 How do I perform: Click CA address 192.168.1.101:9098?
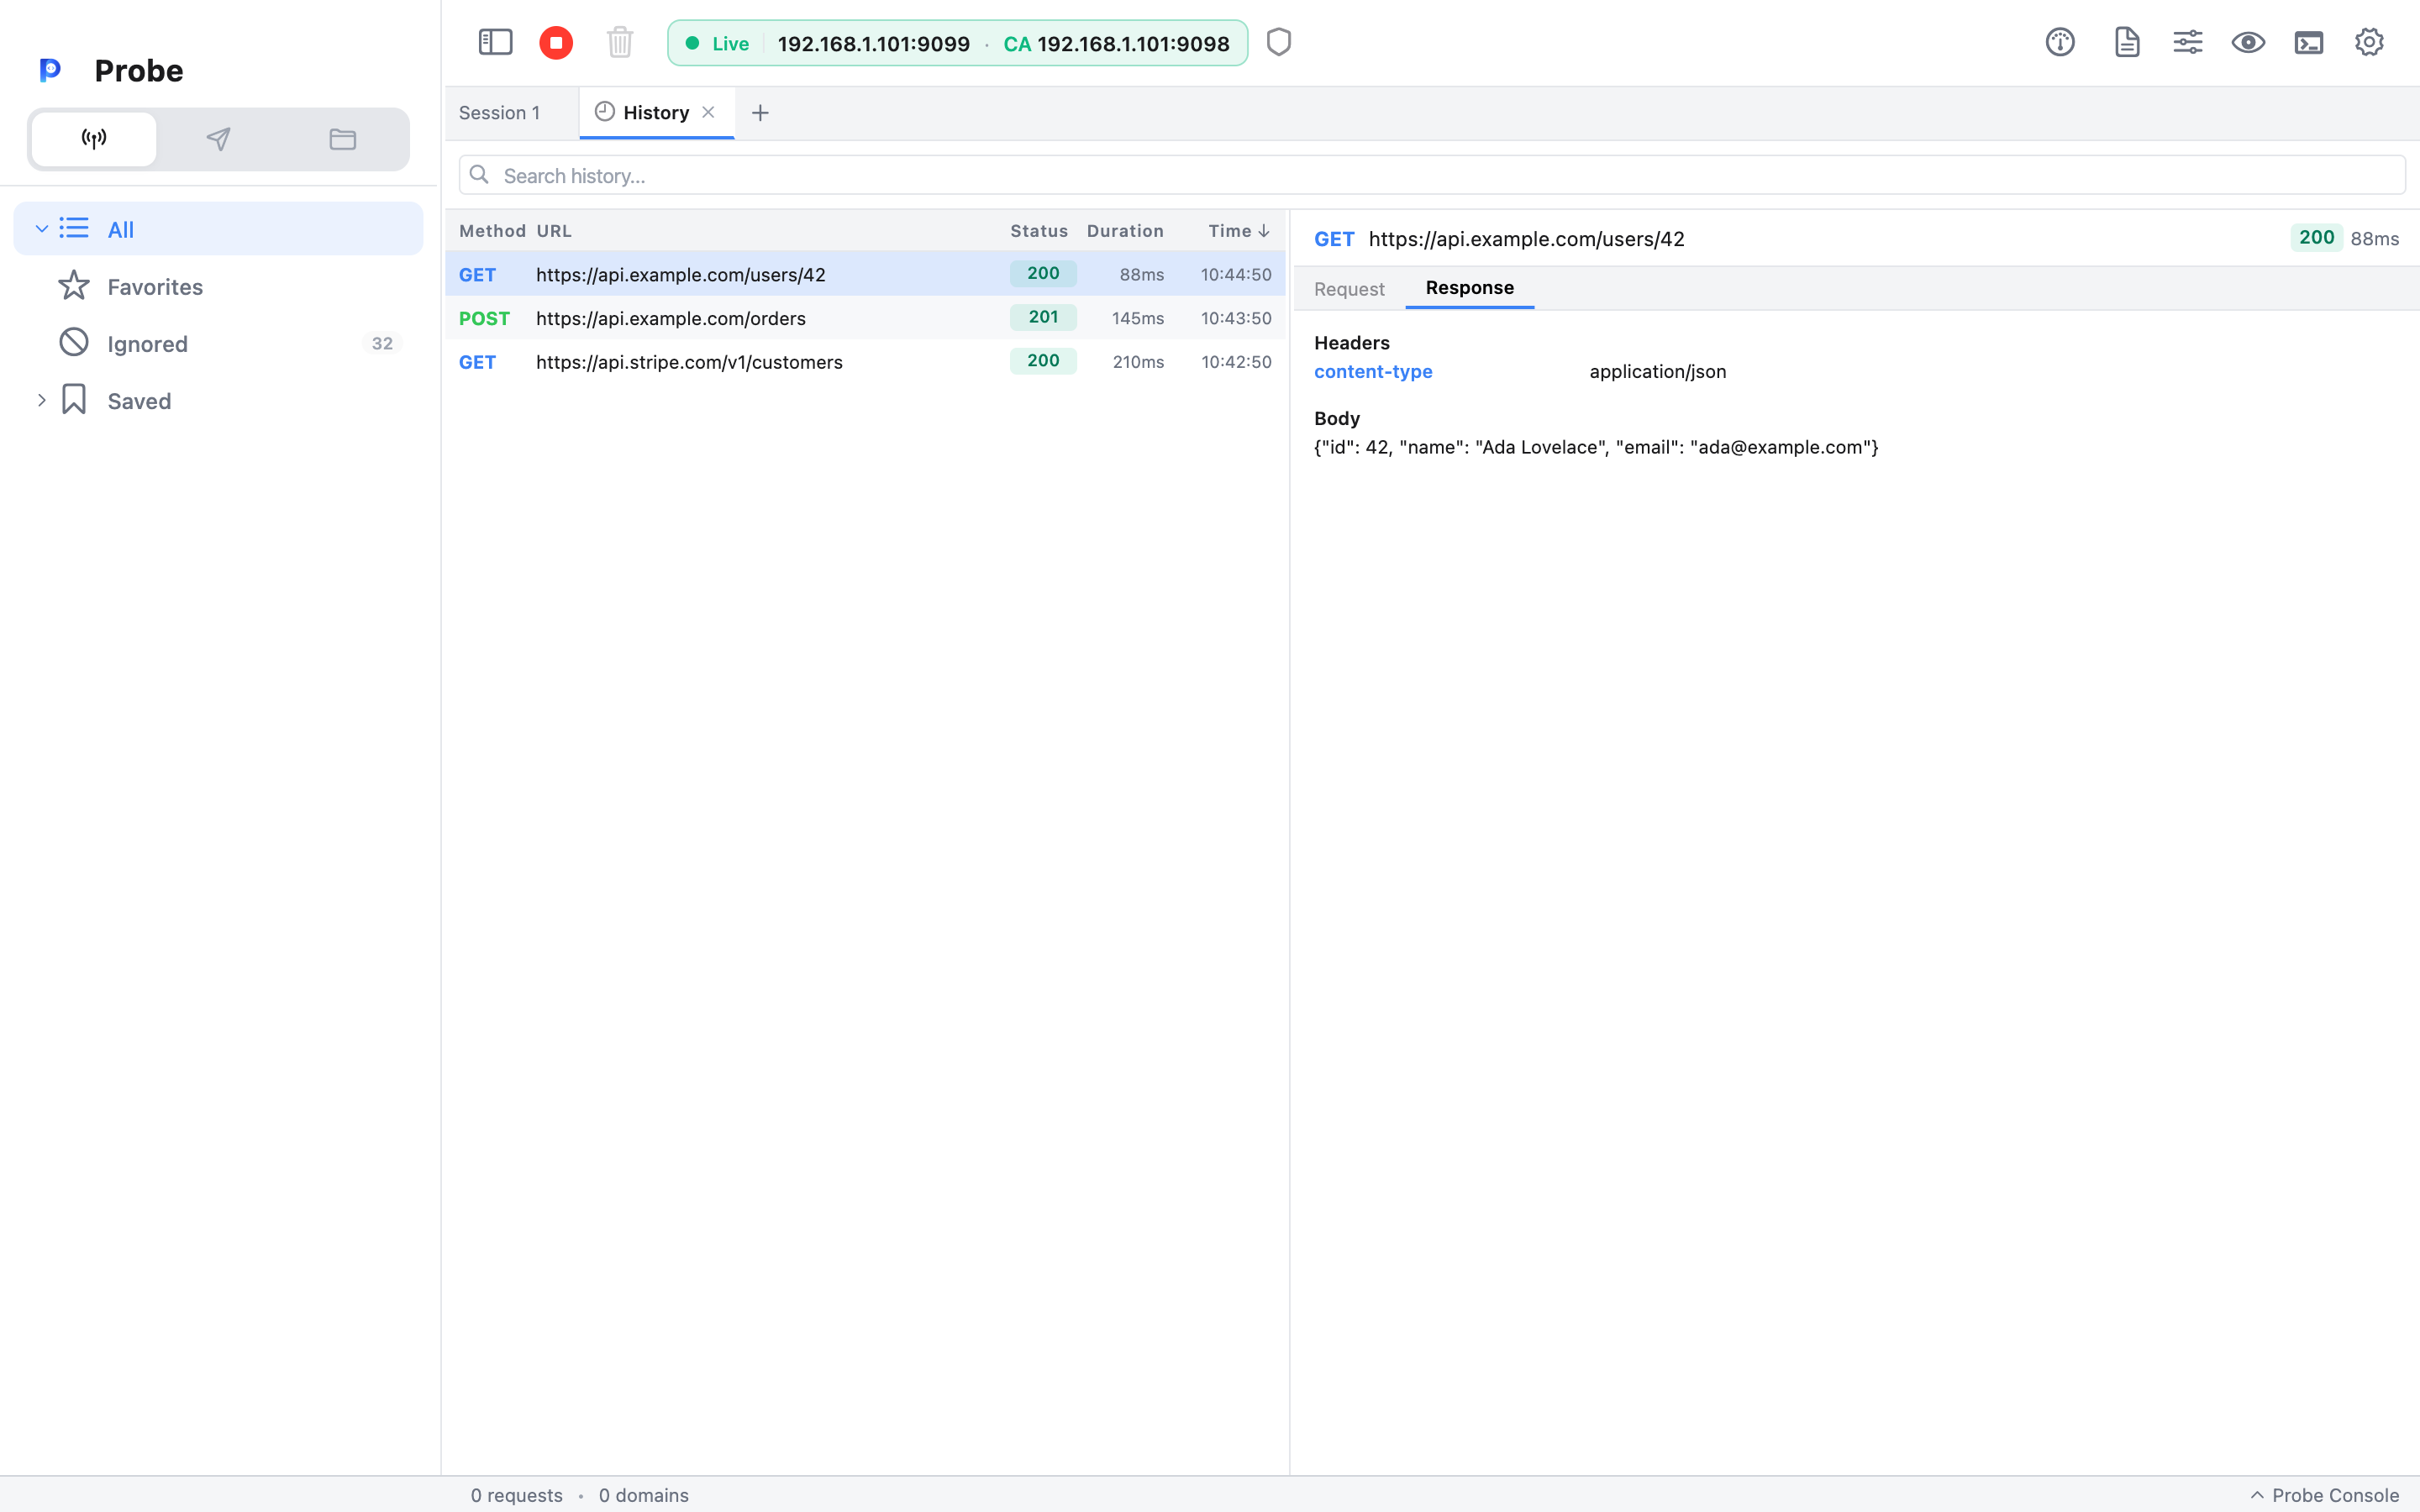pos(1132,43)
